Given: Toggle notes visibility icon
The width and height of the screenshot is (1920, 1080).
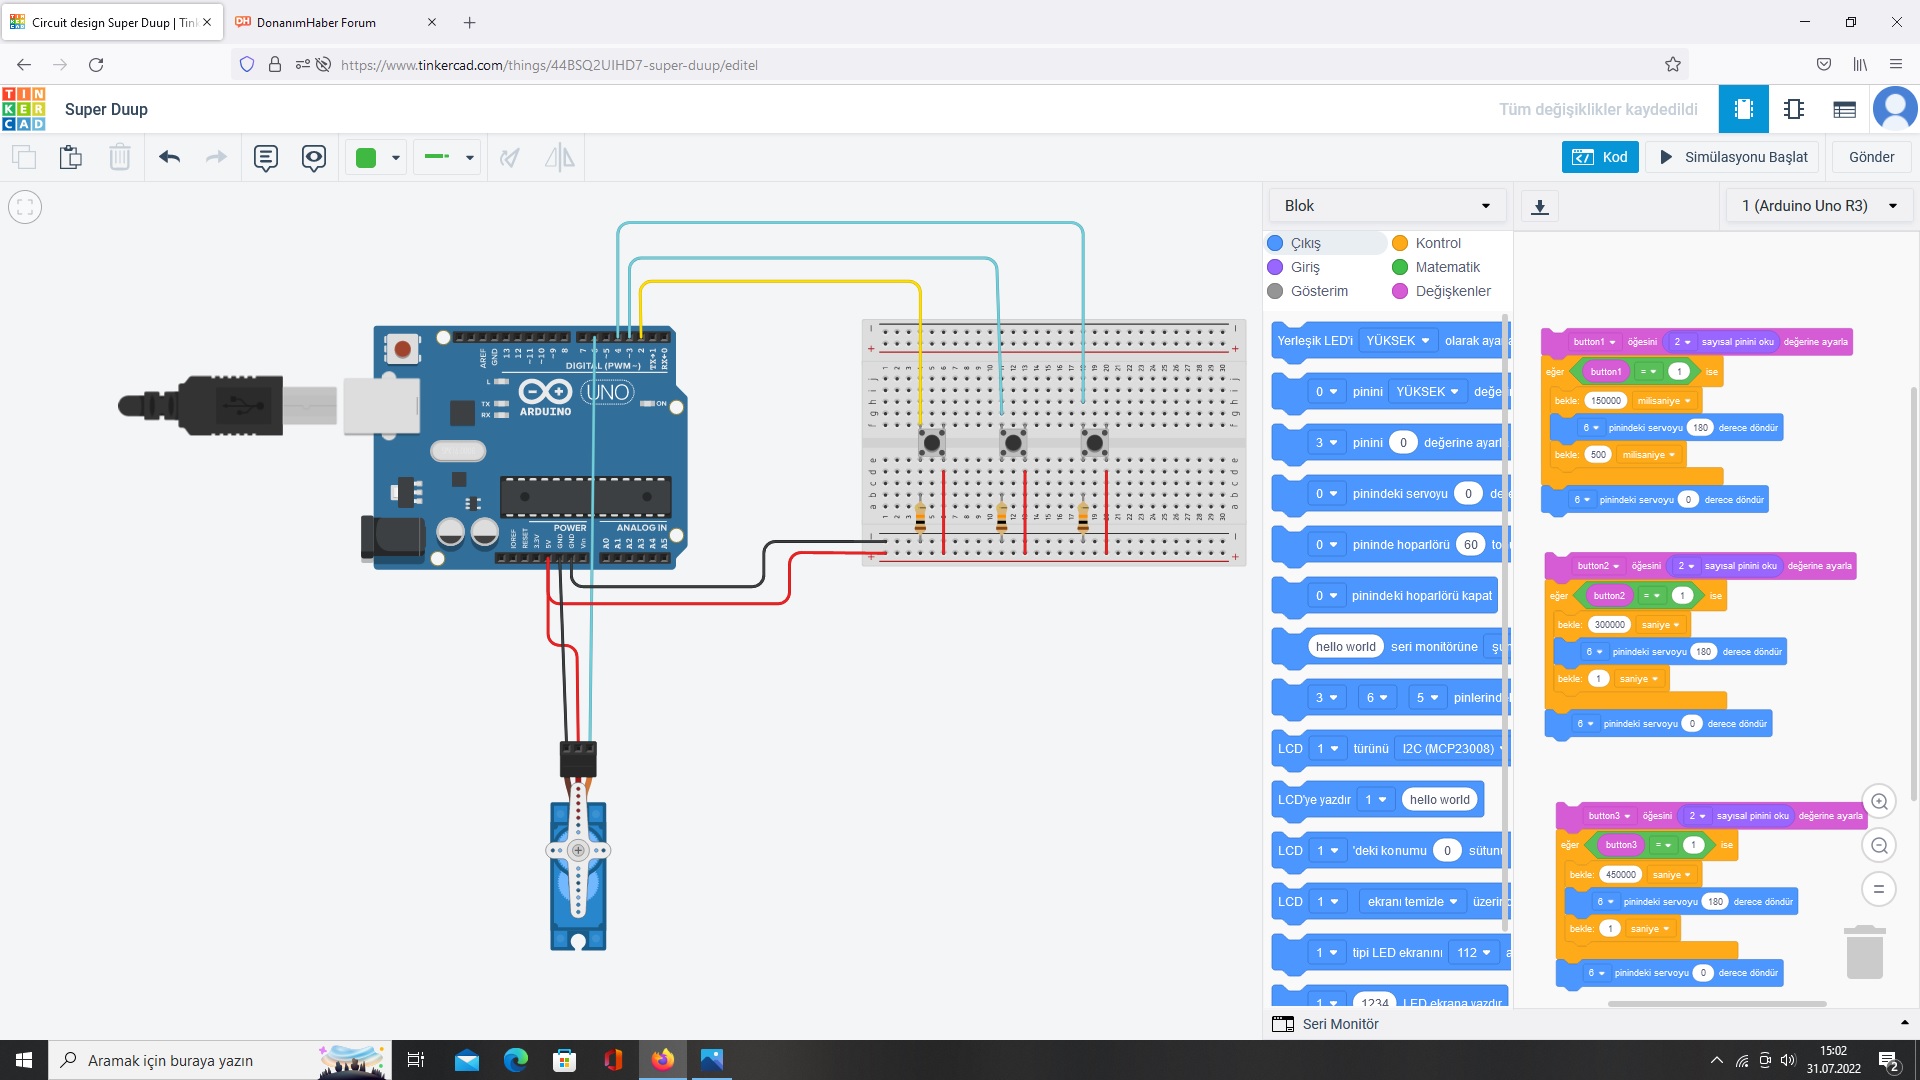Looking at the screenshot, I should pyautogui.click(x=314, y=157).
